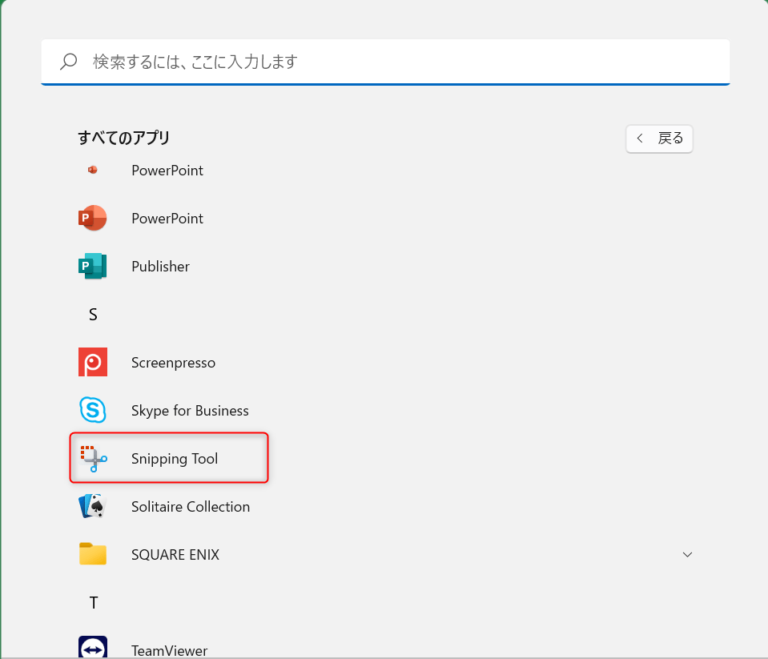Expand the SQUARE ENIX folder chevron

687,554
